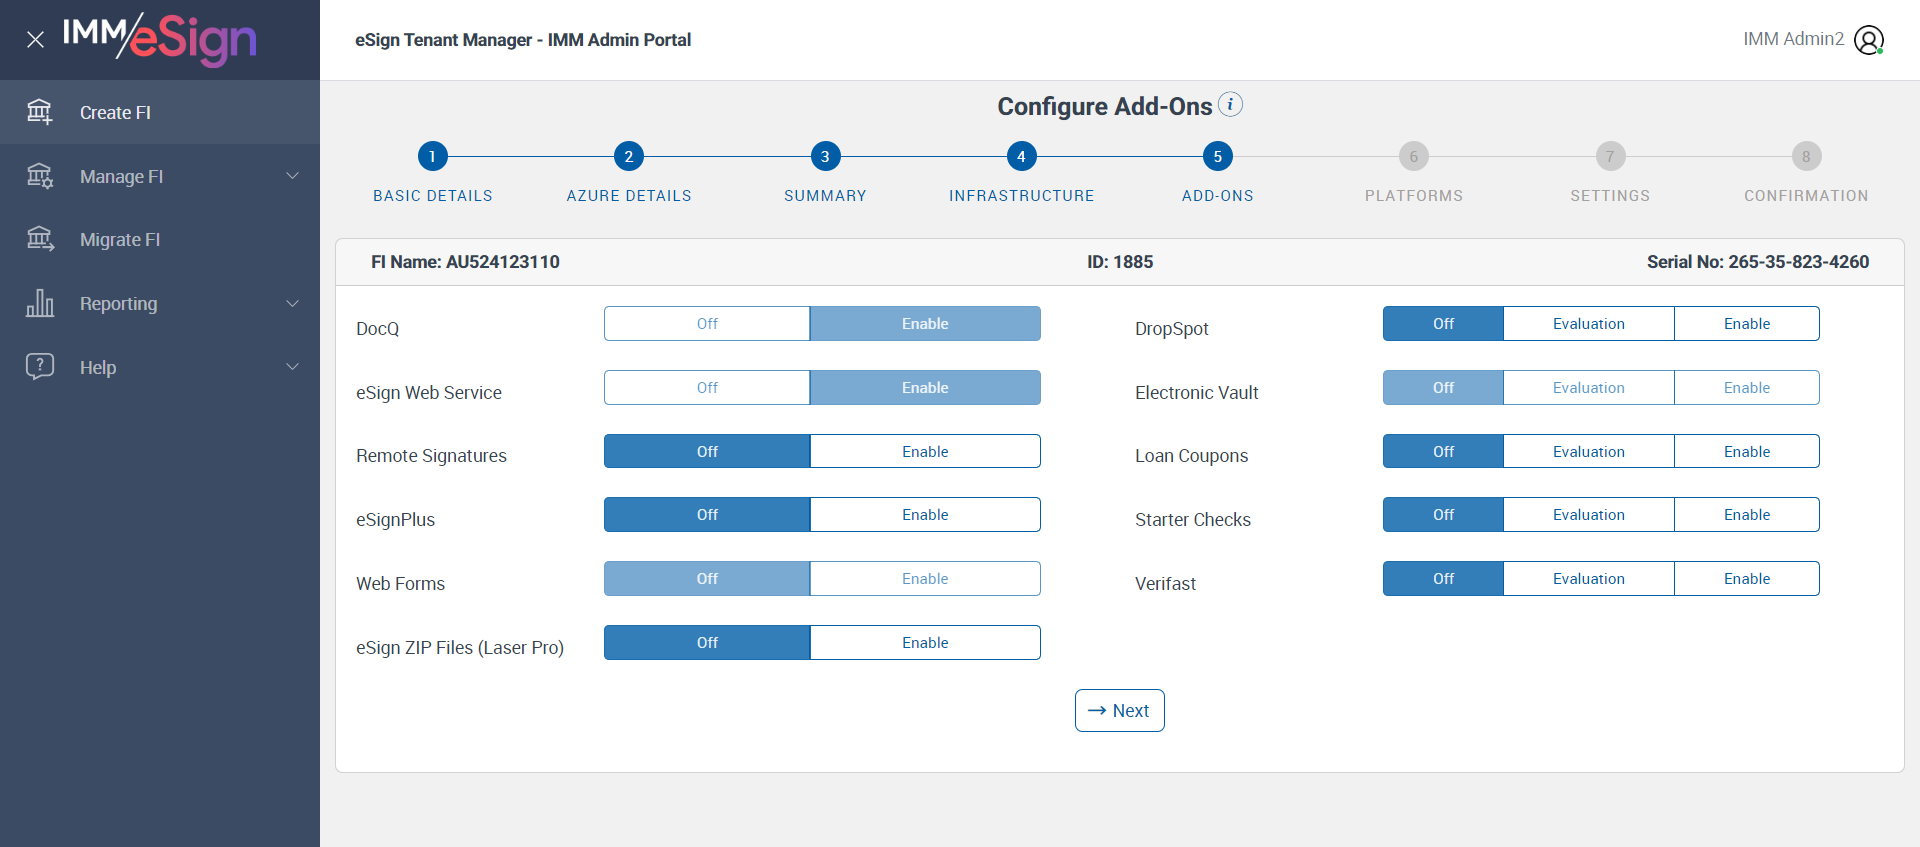Expand the Reporting submenu chevron
1920x847 pixels.
[293, 303]
